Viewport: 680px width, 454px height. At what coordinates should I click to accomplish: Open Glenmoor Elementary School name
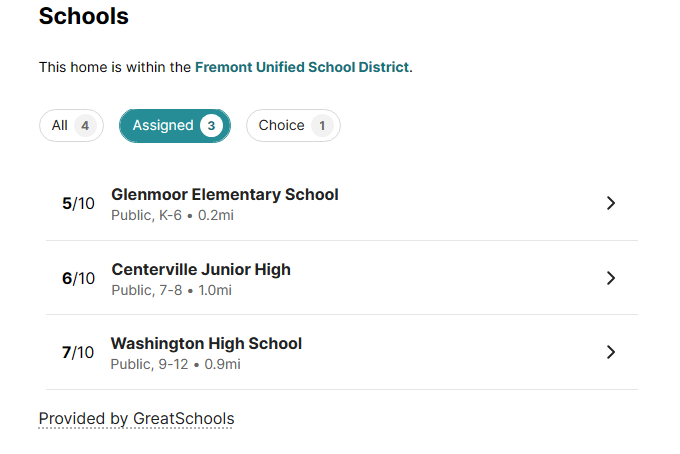(x=225, y=195)
